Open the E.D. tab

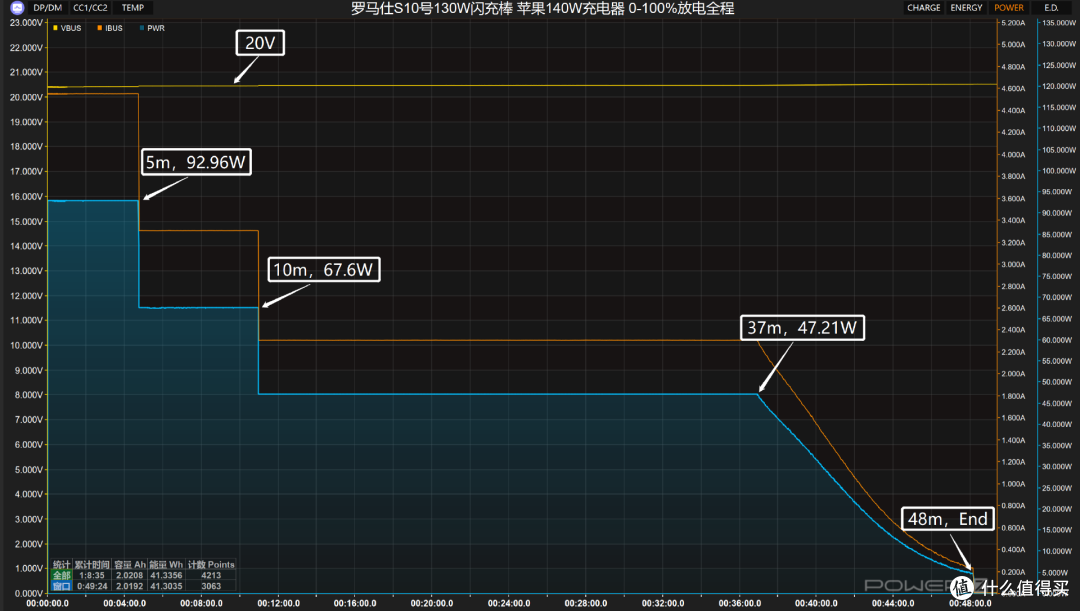pos(1051,8)
